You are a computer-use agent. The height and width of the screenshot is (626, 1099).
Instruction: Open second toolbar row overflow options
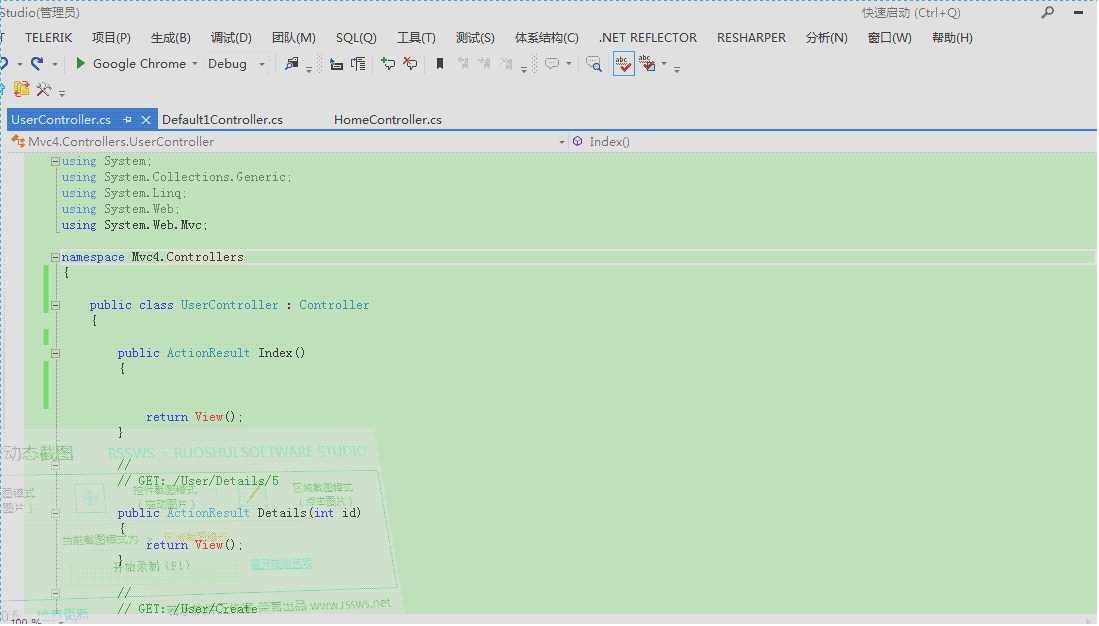(62, 93)
